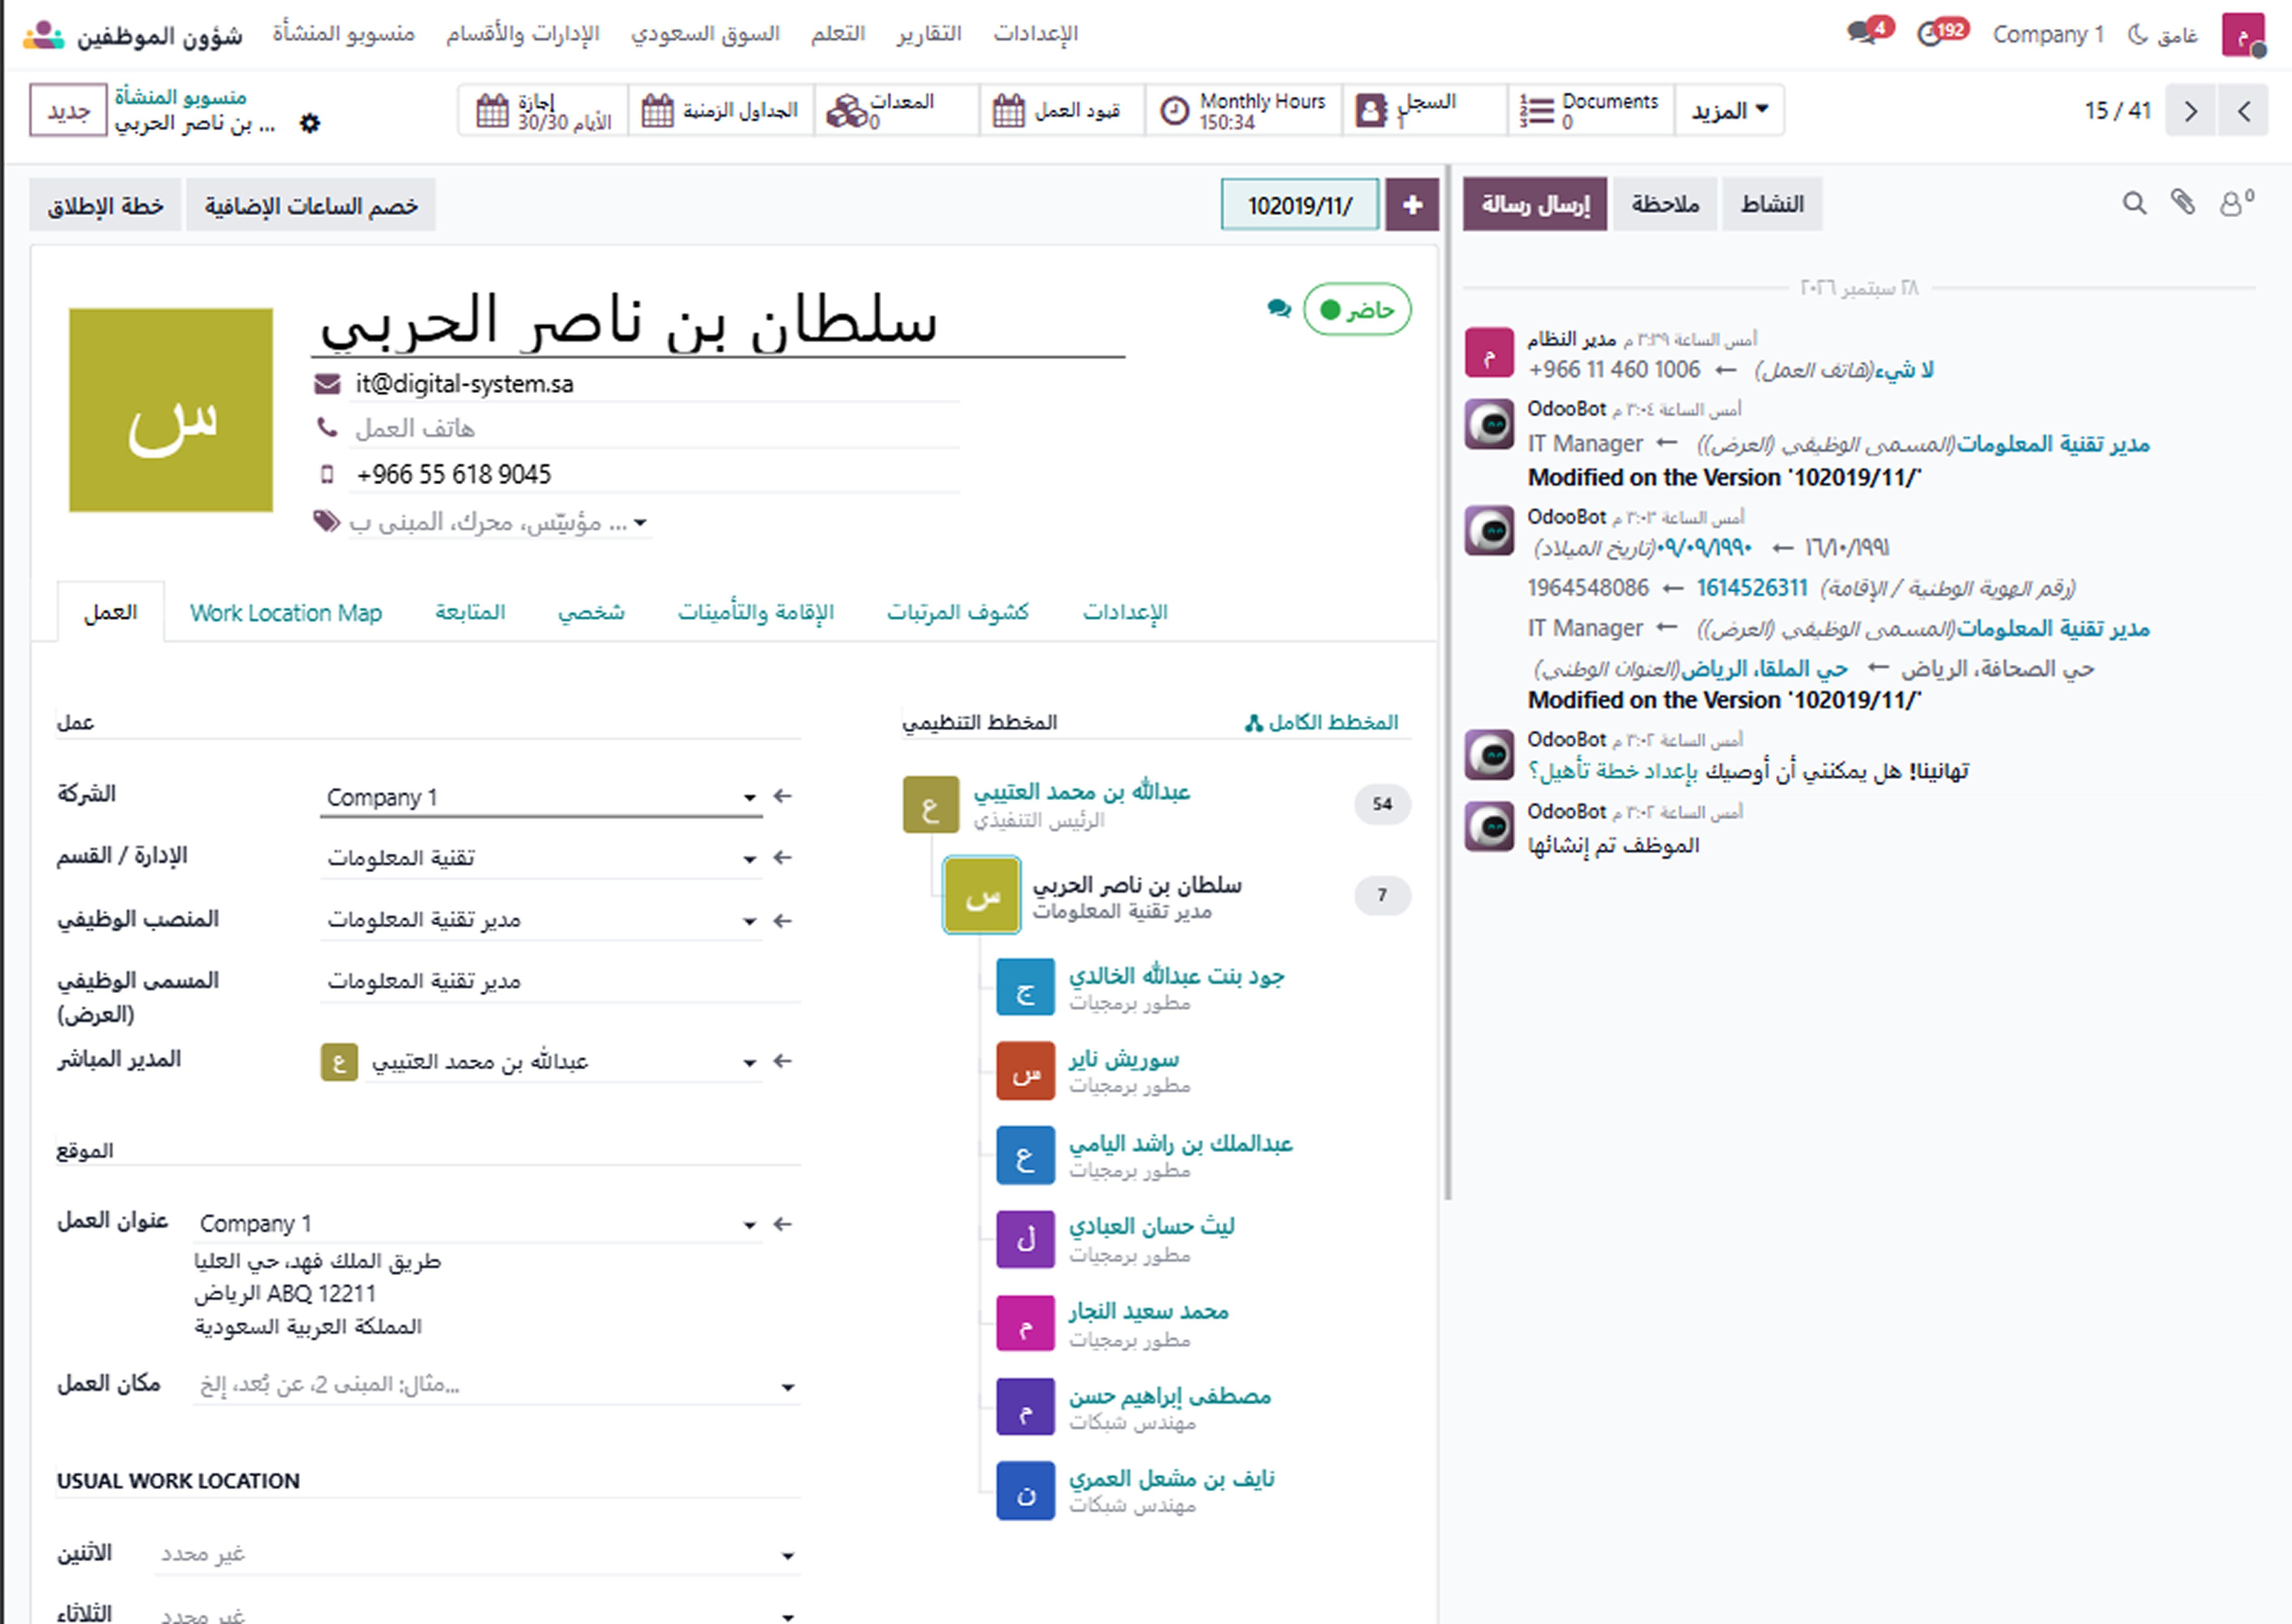Switch to the المتابعة tab

[470, 613]
